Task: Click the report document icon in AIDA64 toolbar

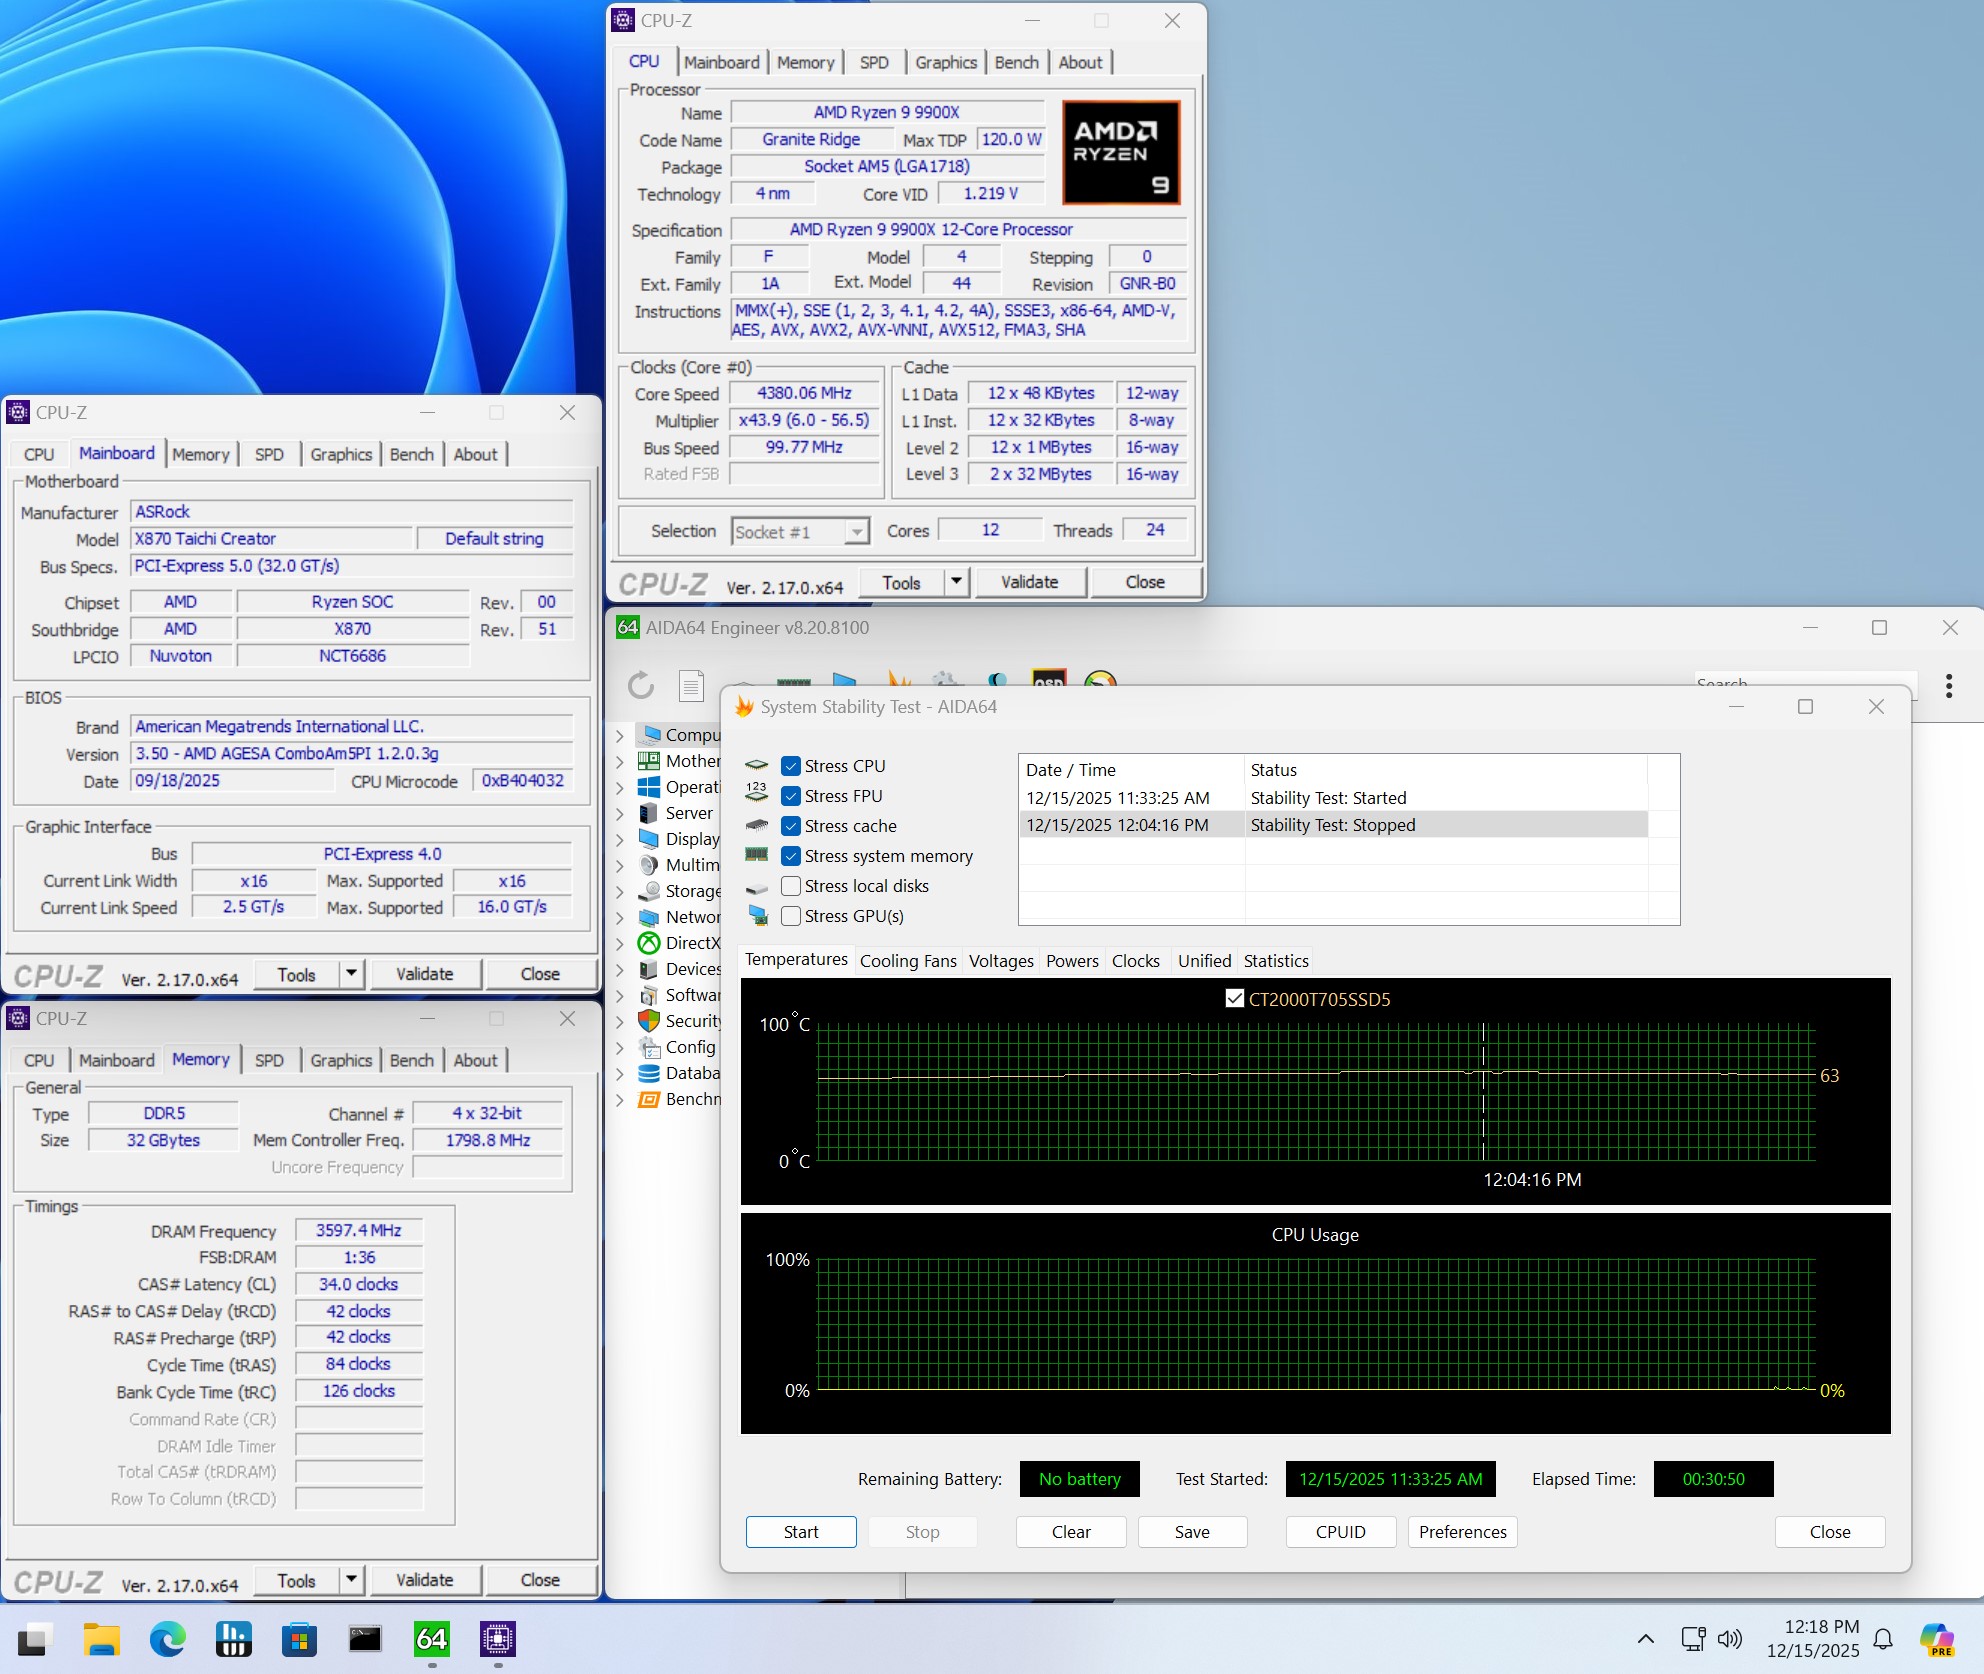Action: [x=690, y=686]
